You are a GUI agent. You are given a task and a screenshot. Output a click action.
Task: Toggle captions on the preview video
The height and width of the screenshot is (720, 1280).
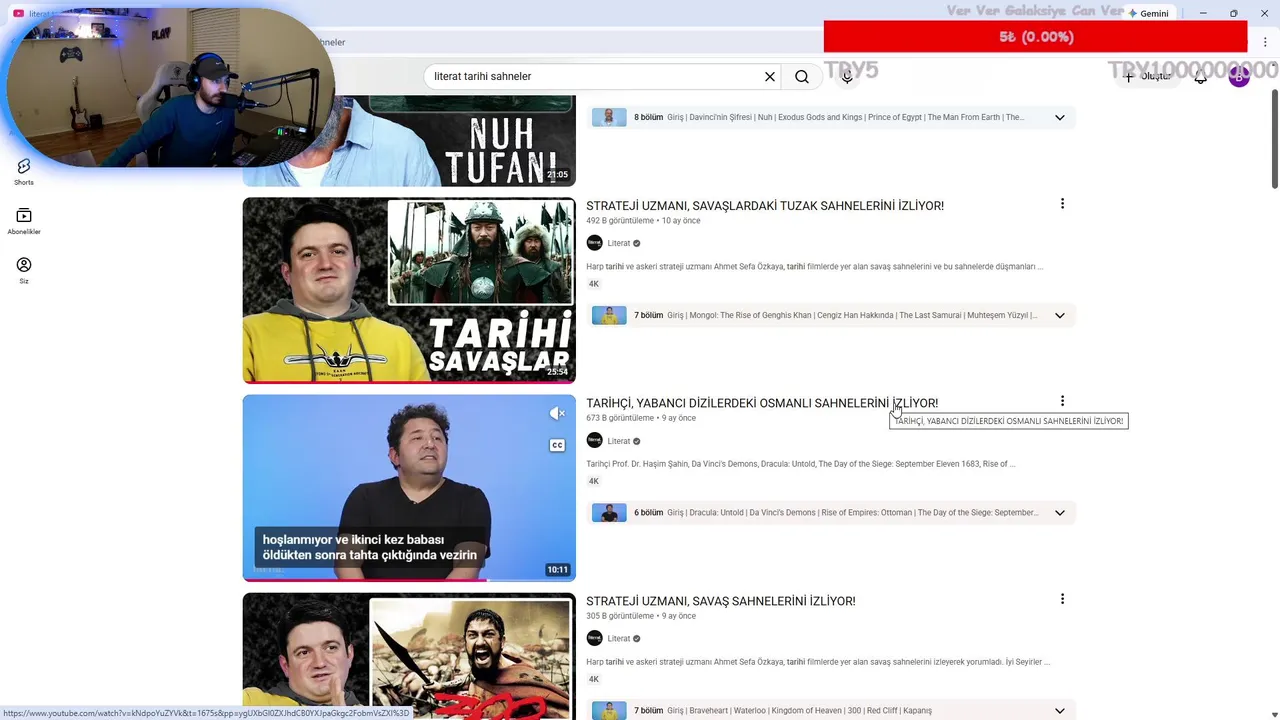coord(557,445)
